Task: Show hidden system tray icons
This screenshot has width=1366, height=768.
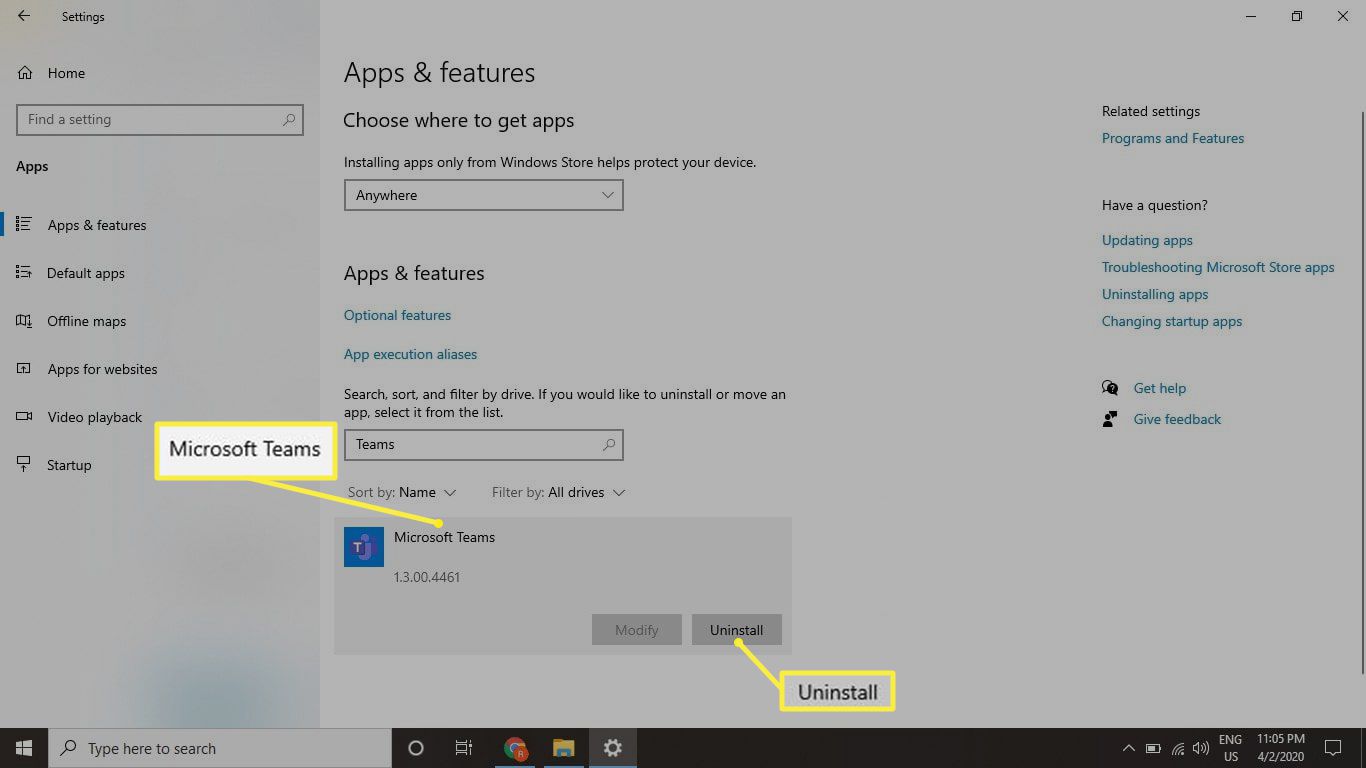Action: [x=1129, y=748]
